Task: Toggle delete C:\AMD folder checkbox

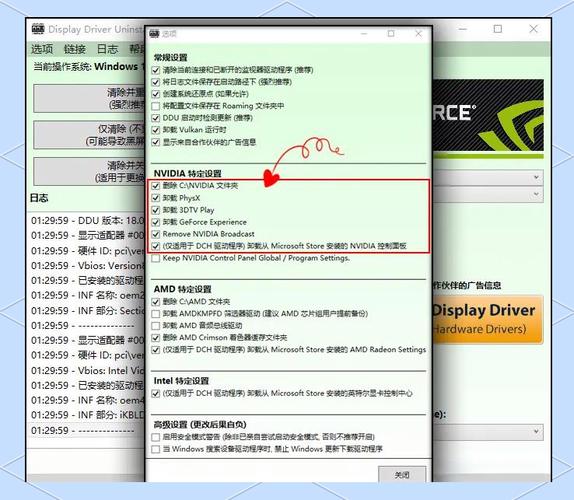Action: [x=156, y=302]
